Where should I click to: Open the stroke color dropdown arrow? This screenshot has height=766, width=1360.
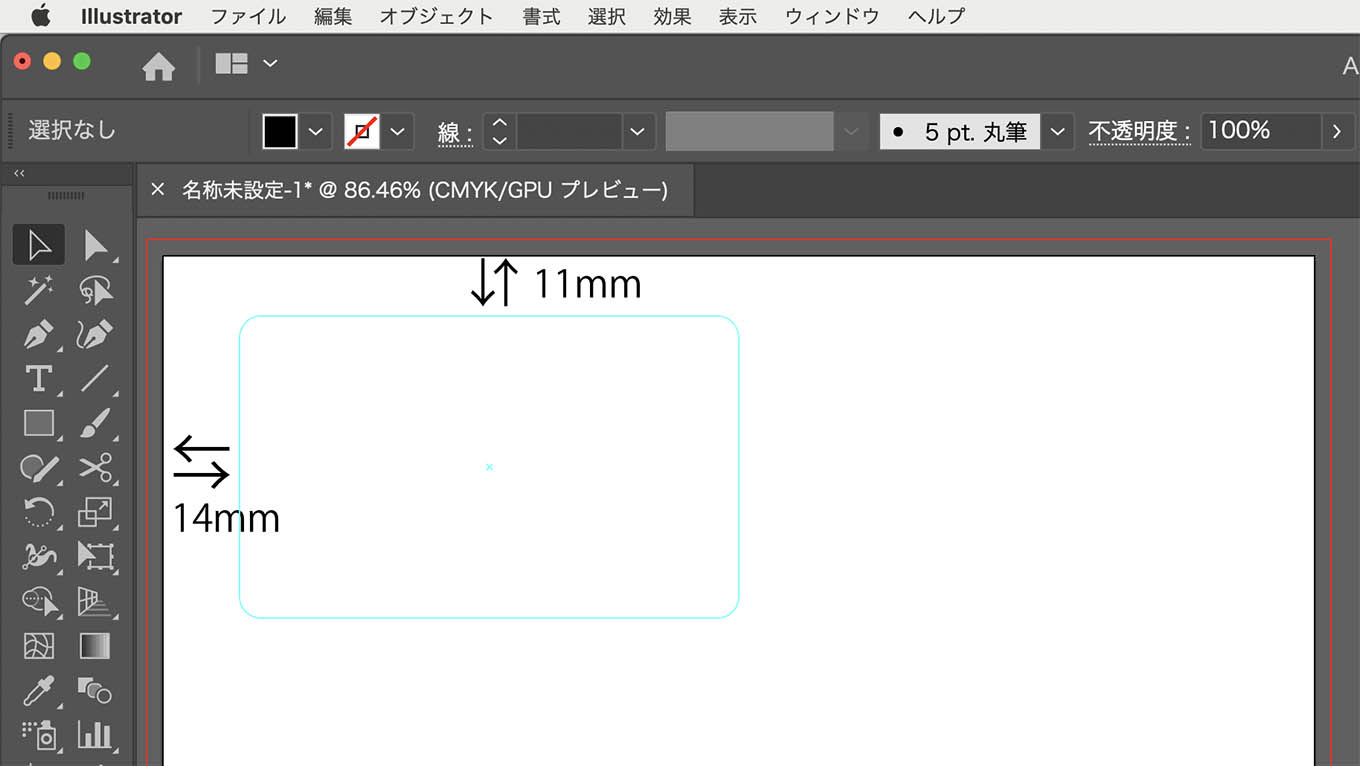tap(398, 132)
